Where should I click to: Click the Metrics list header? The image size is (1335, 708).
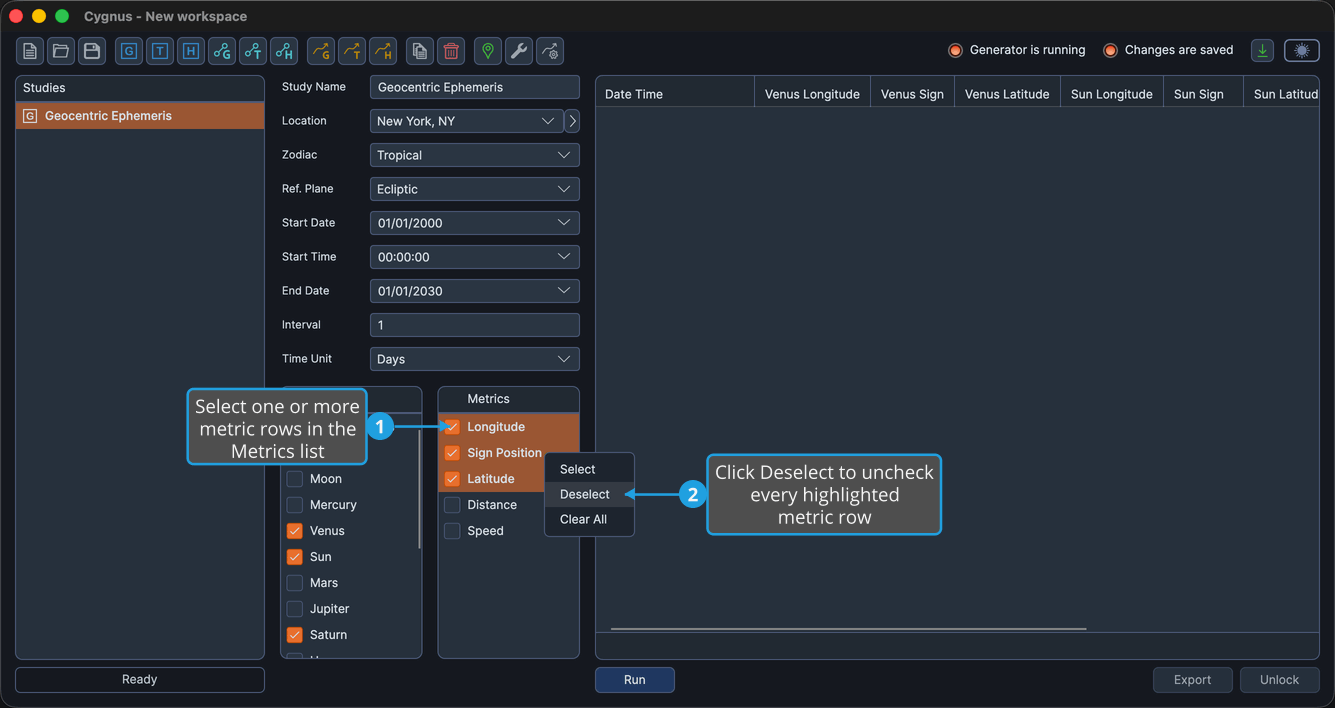509,399
